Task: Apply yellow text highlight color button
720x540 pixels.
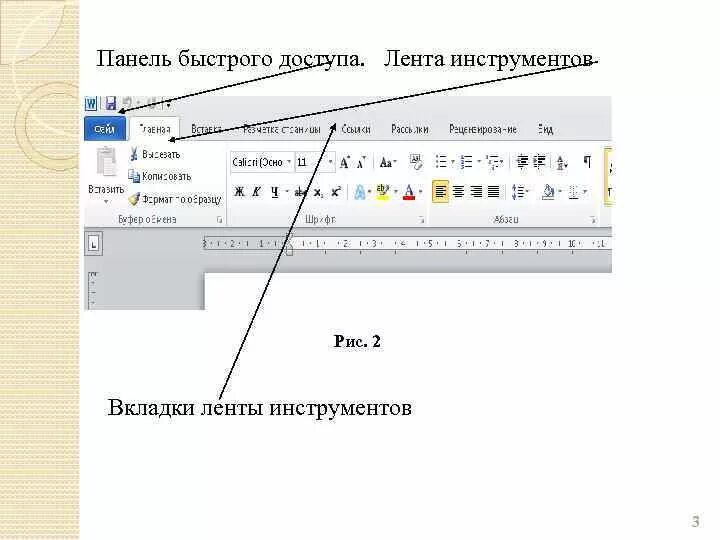Action: (x=382, y=192)
